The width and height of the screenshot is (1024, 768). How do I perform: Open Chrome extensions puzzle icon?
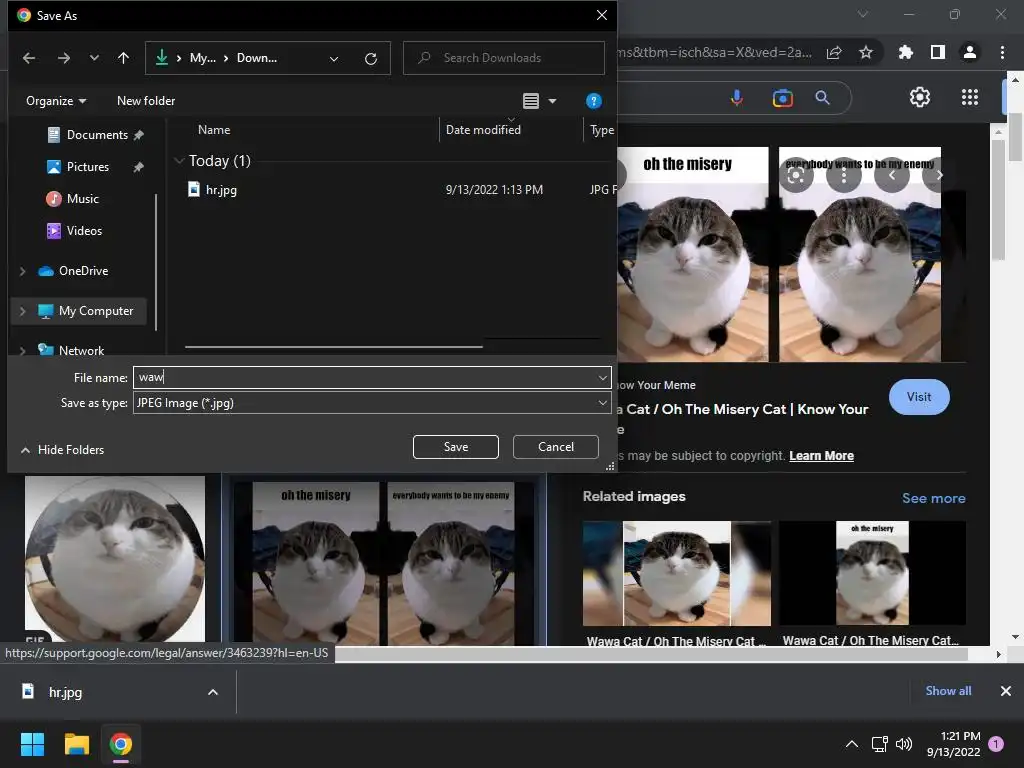pyautogui.click(x=906, y=52)
